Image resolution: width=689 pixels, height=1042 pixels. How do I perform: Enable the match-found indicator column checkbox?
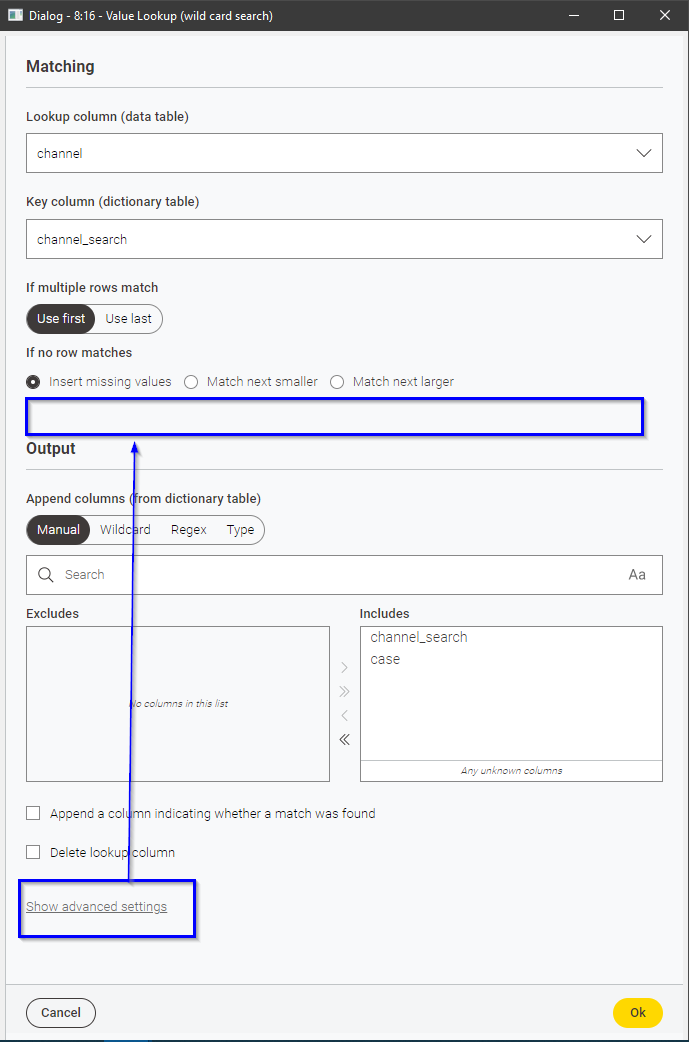pos(33,813)
